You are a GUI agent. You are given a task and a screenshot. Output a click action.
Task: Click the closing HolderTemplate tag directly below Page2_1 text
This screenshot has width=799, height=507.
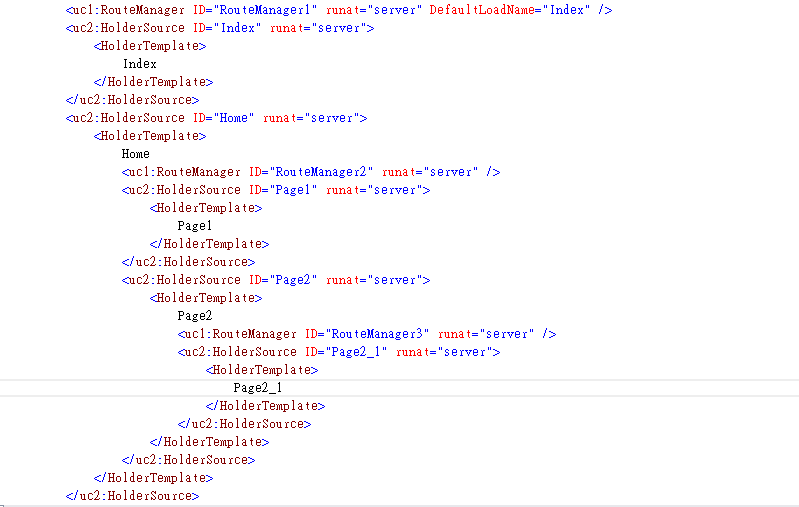pos(265,406)
